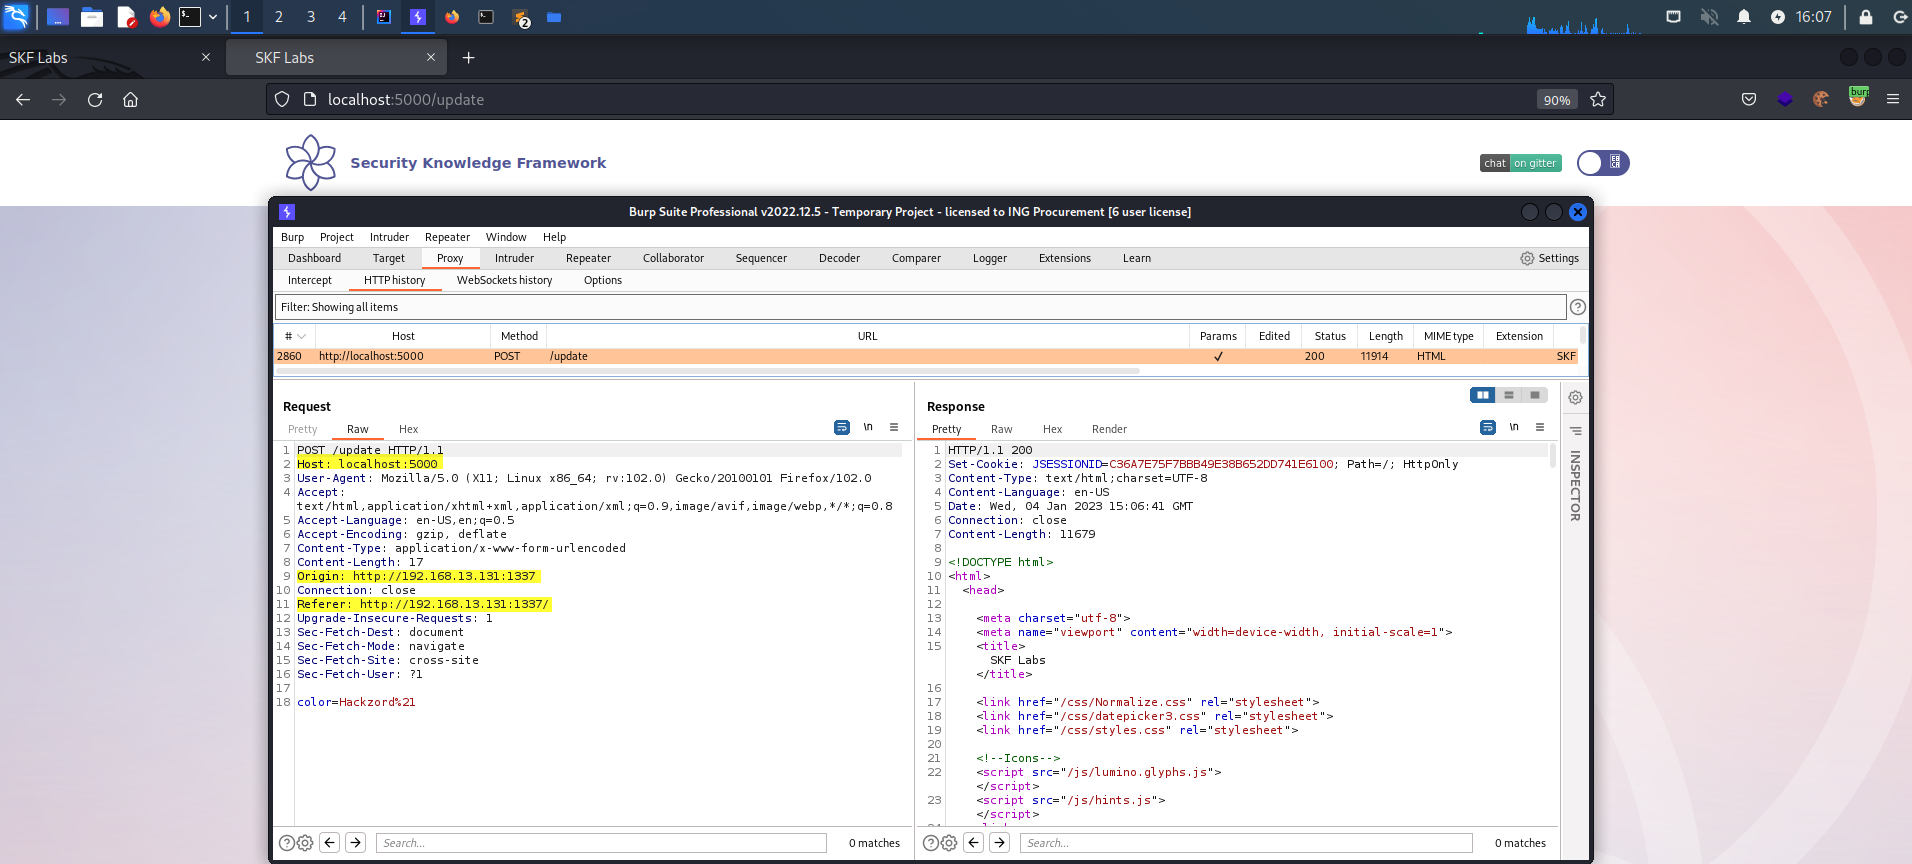
Task: Sort history by Status column
Action: pyautogui.click(x=1330, y=336)
